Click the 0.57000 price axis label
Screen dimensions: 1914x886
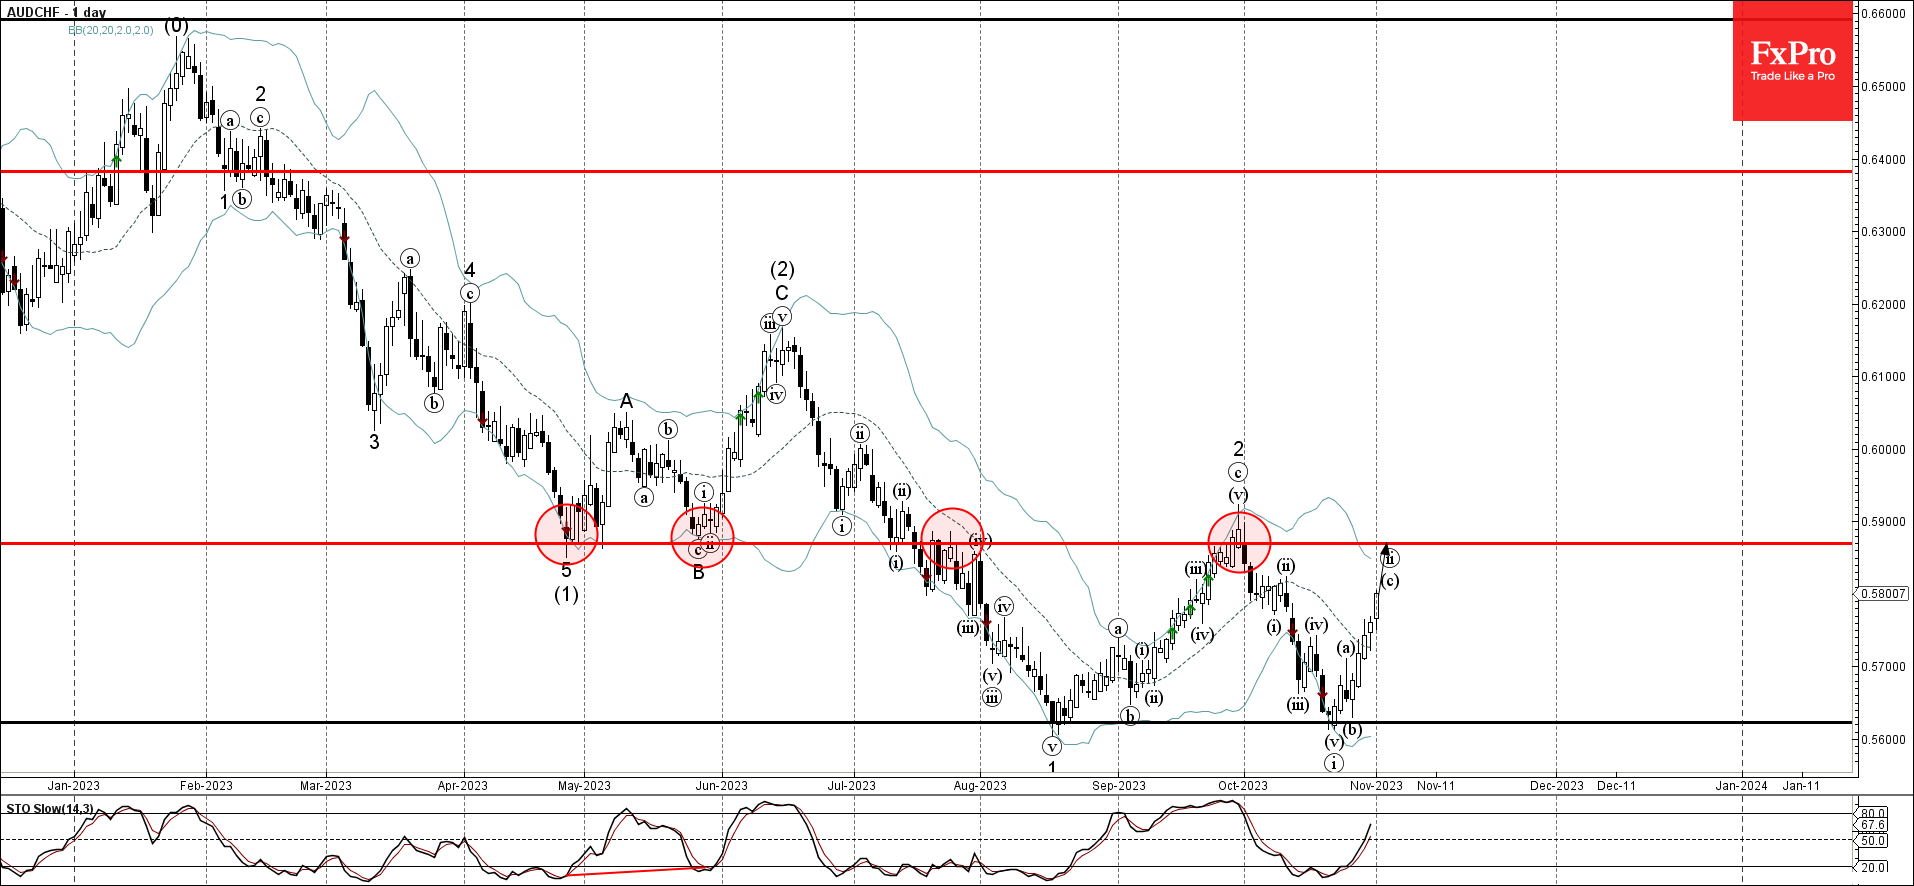click(x=1885, y=666)
